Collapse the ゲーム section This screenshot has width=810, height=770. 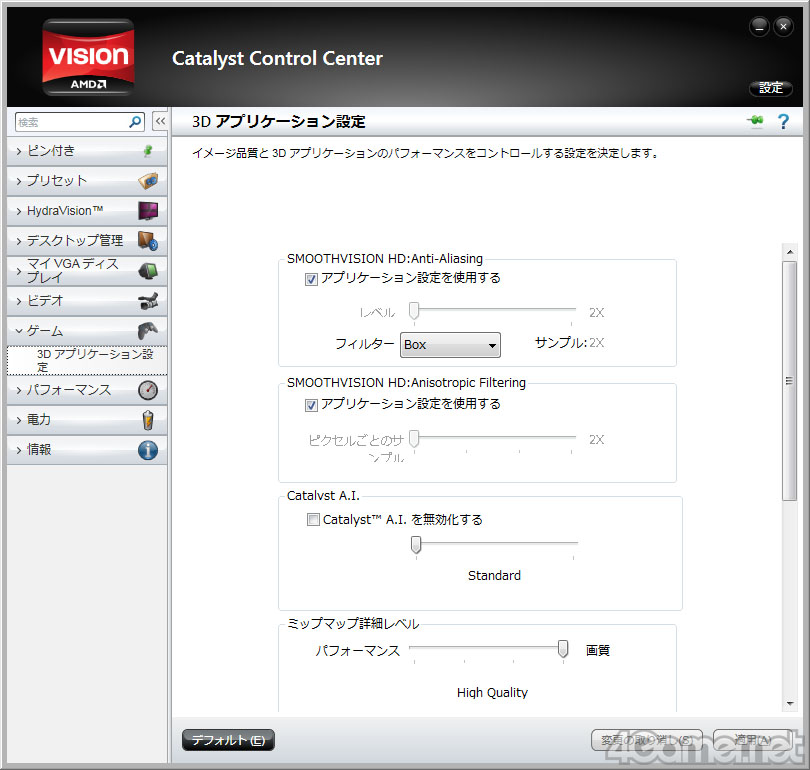pyautogui.click(x=87, y=331)
